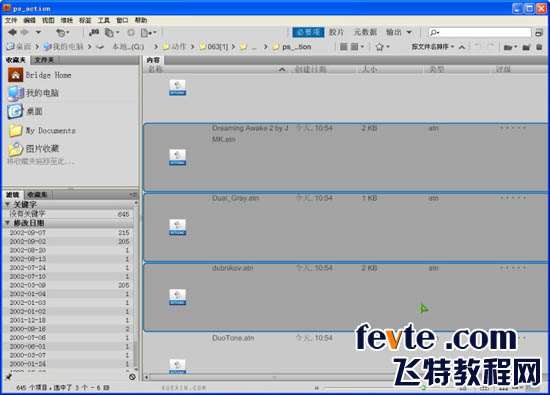Image resolution: width=550 pixels, height=395 pixels.
Task: Select 内容 panel tab
Action: tap(153, 60)
